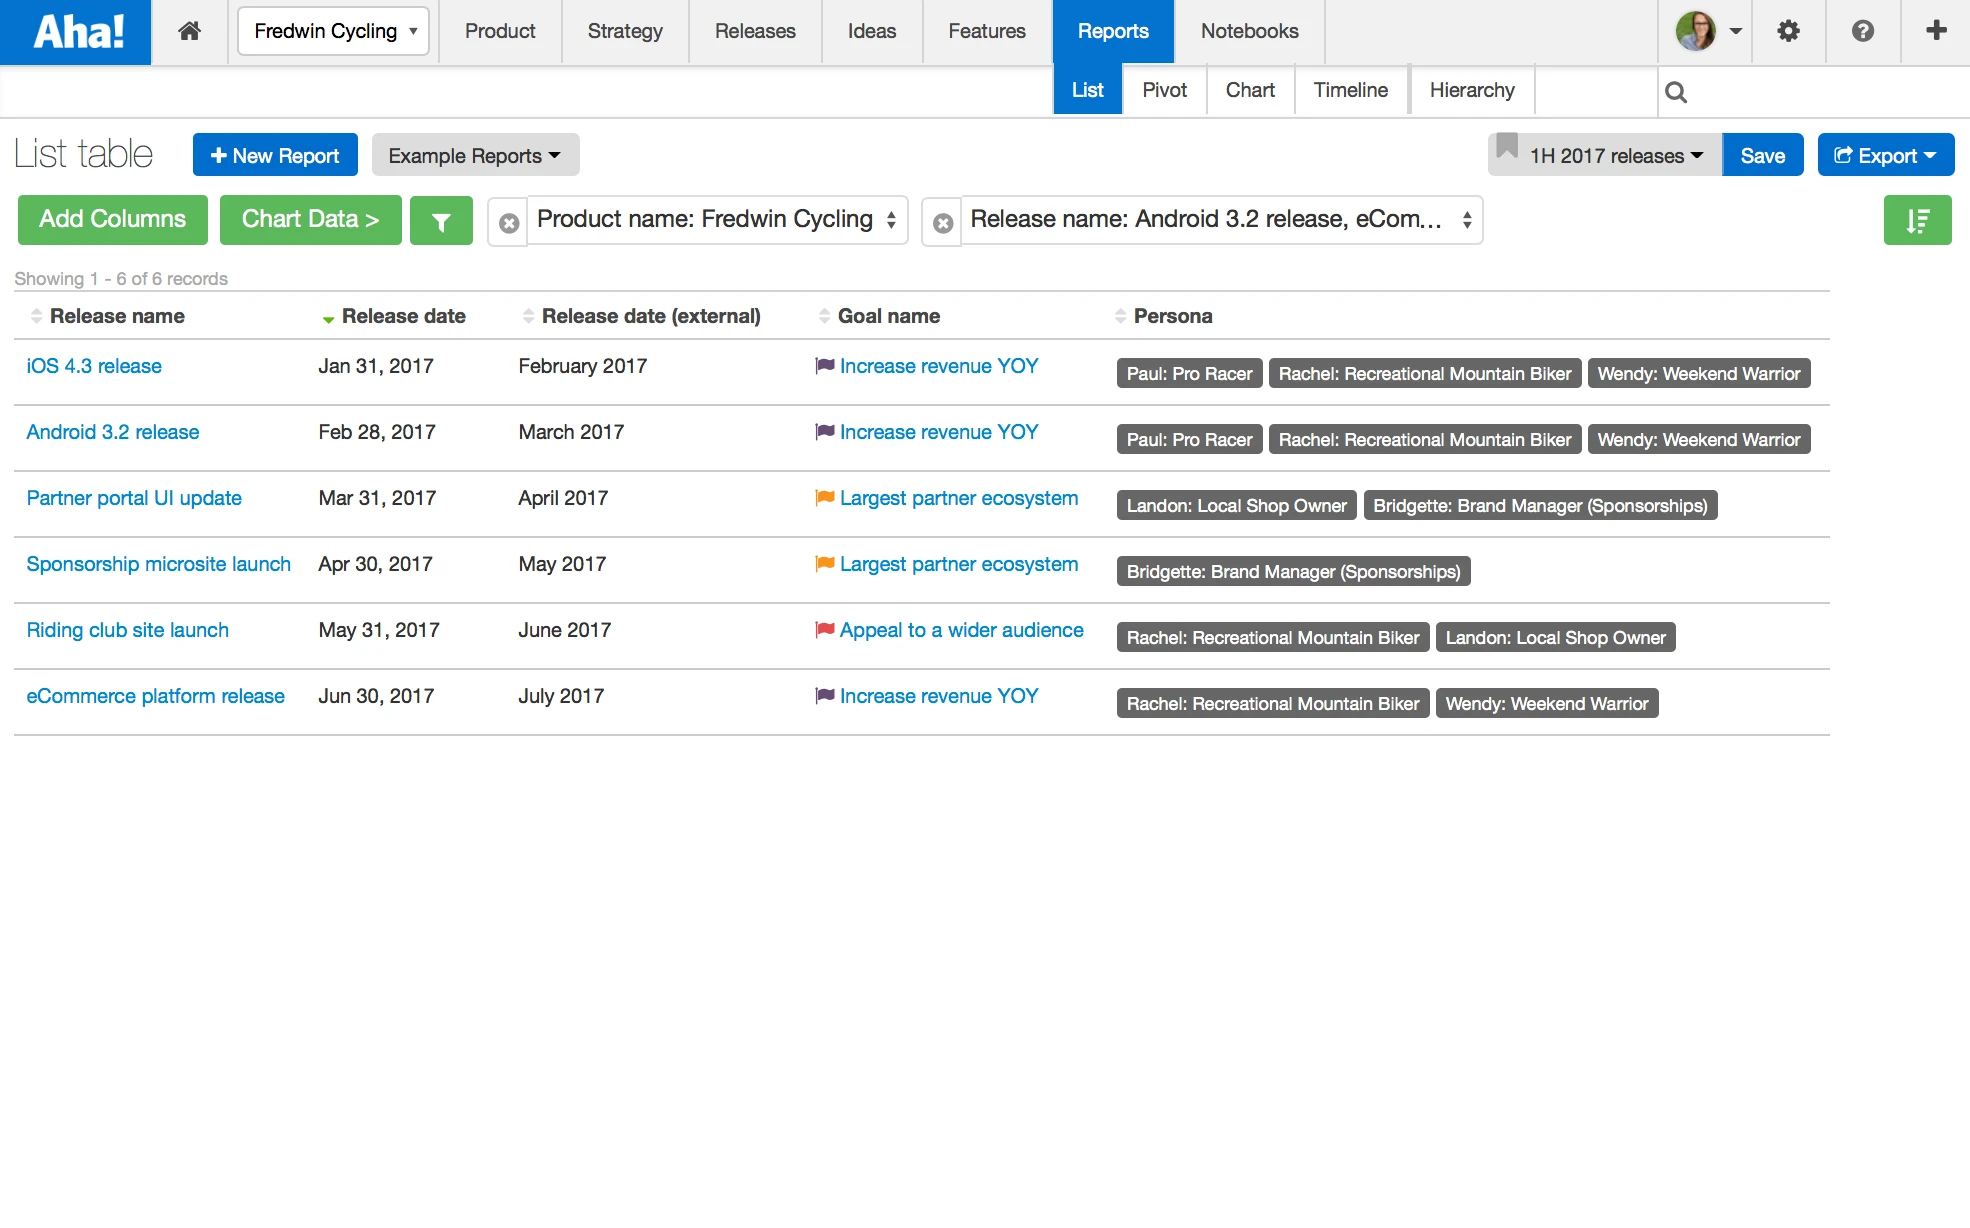Go to the home icon

pyautogui.click(x=189, y=31)
